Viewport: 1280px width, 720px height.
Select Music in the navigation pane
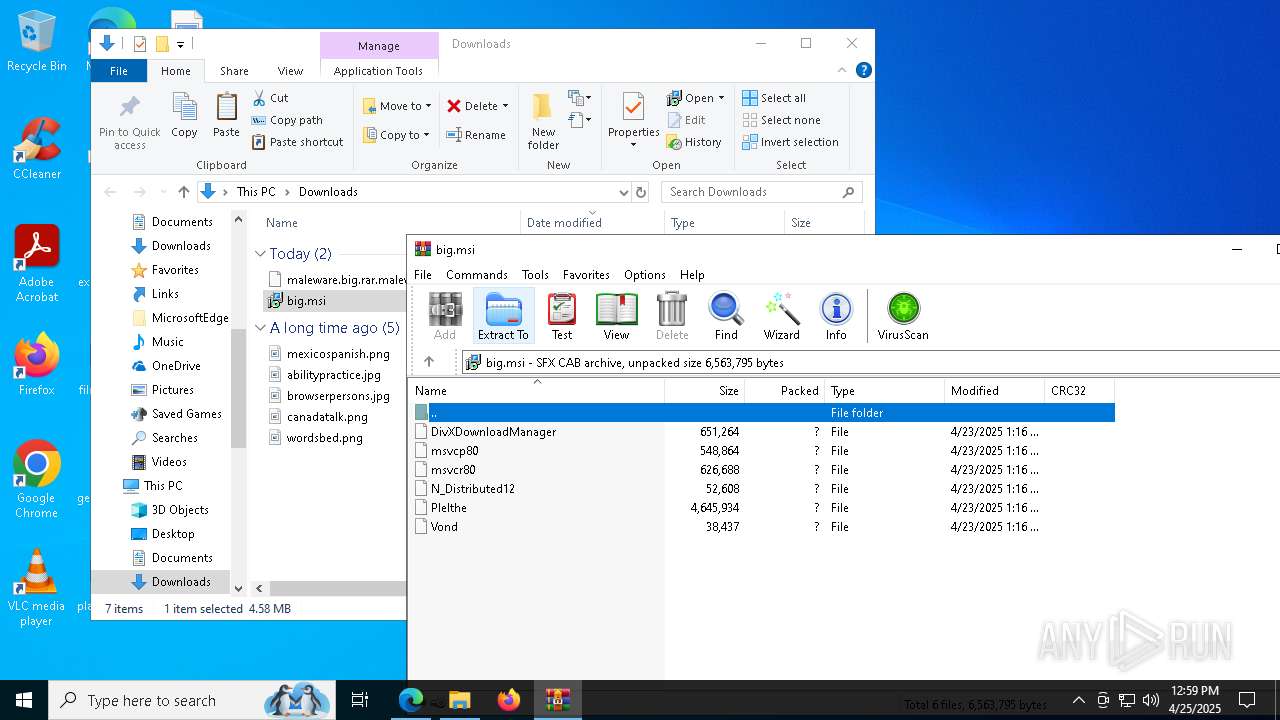point(167,342)
